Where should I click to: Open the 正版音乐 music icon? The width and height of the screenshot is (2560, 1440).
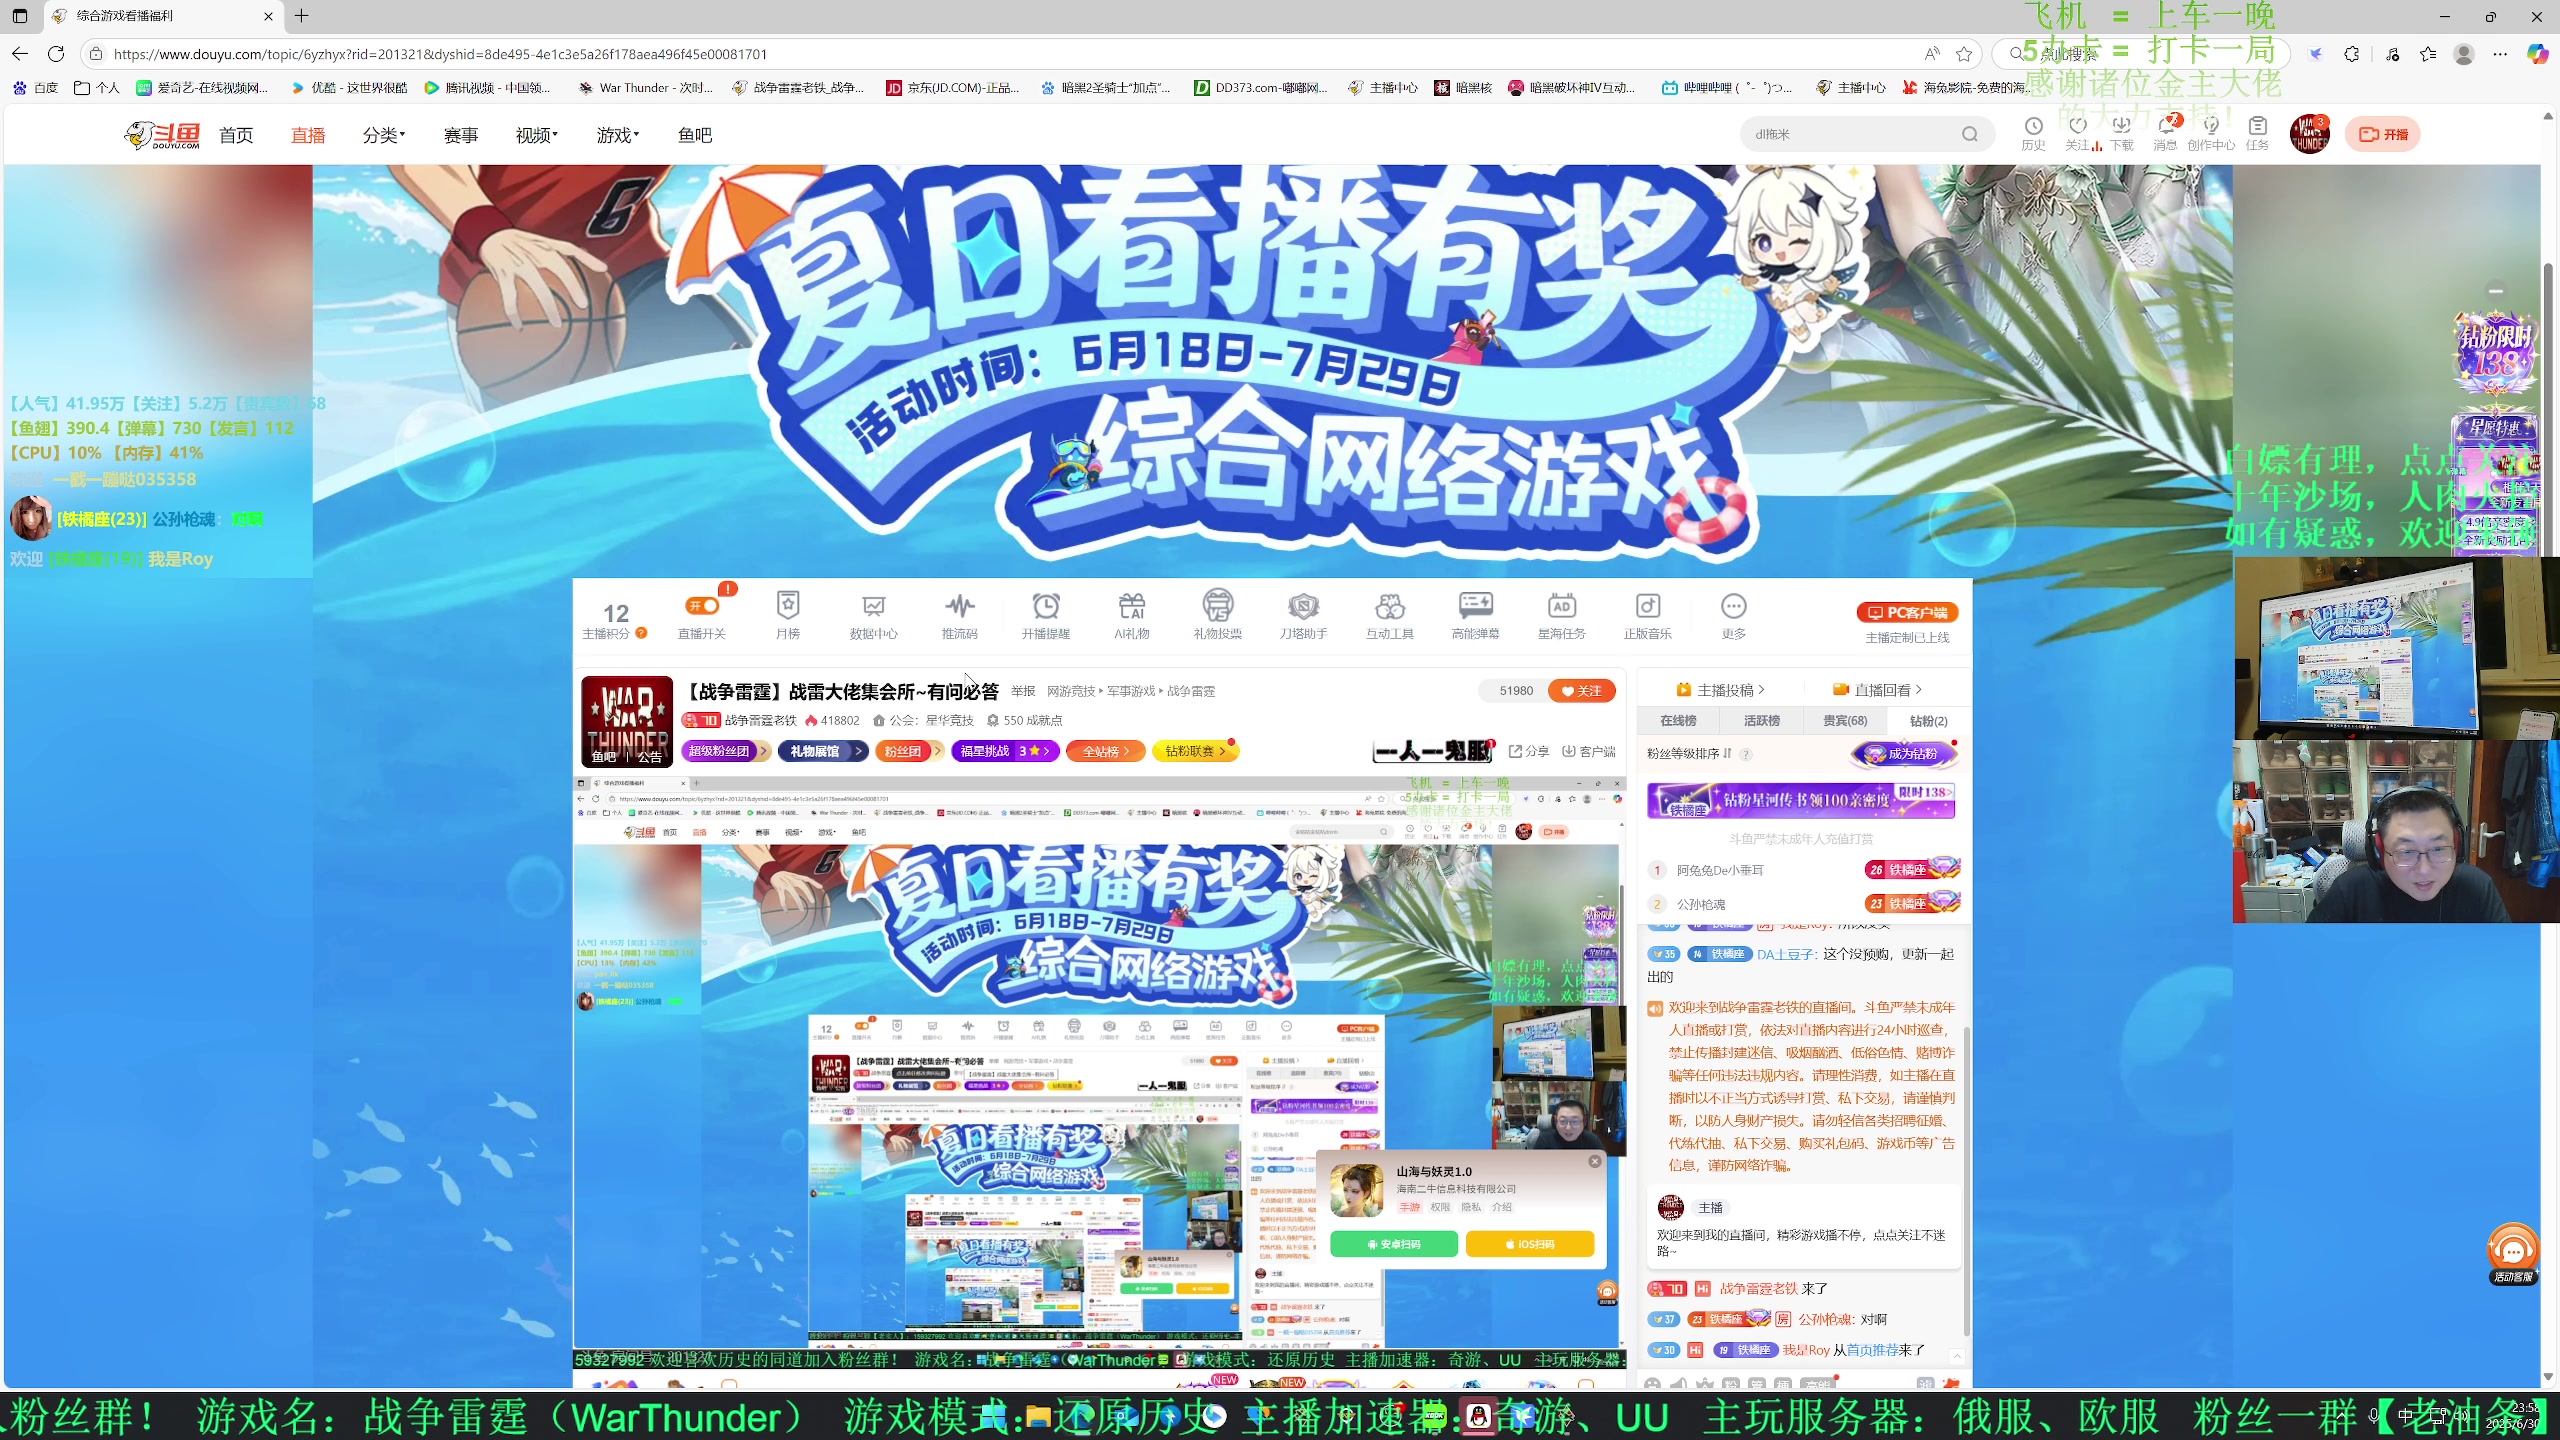pyautogui.click(x=1648, y=614)
